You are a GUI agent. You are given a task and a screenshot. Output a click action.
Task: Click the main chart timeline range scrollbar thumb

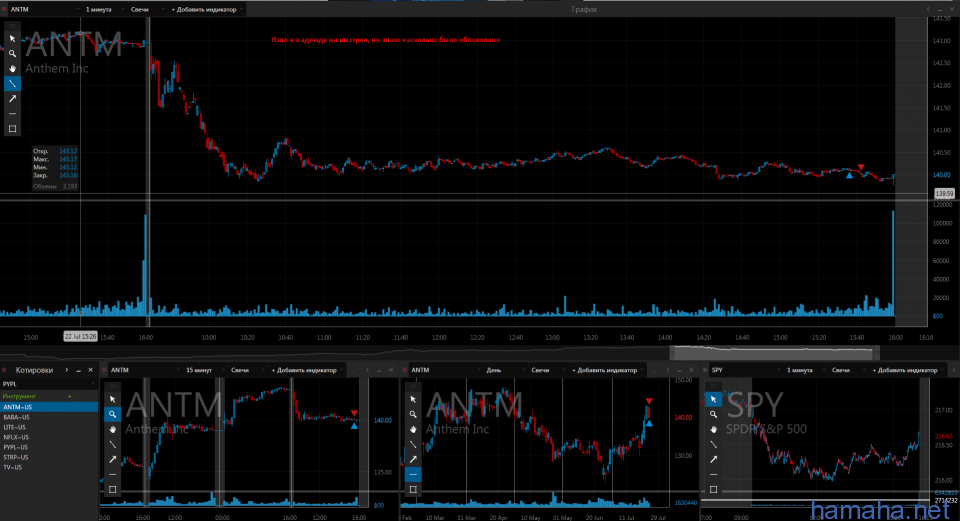pos(774,353)
